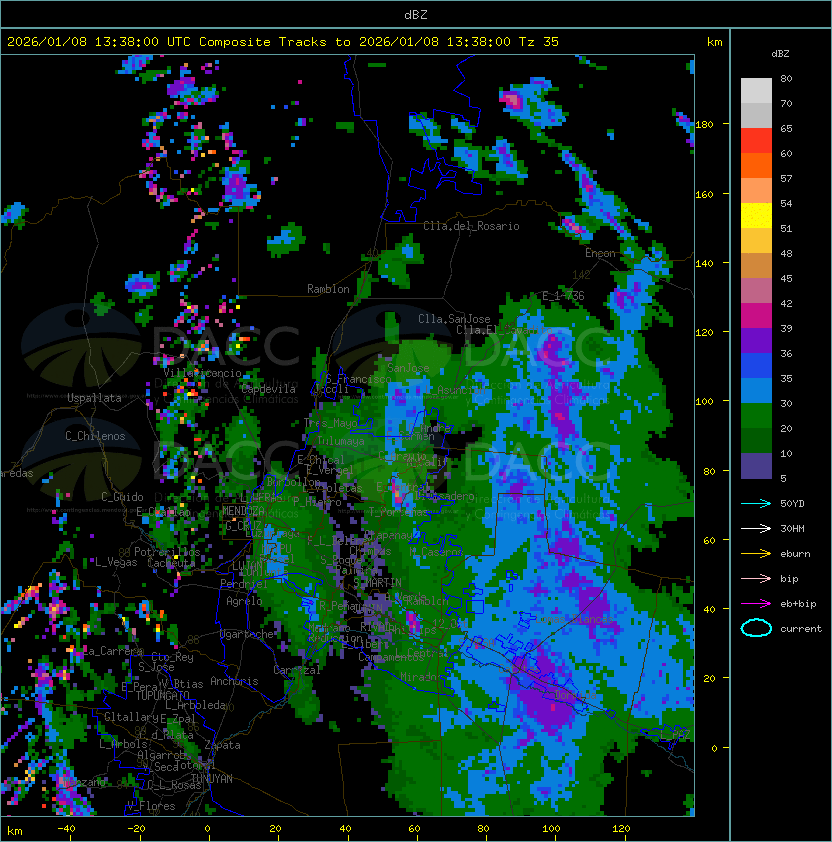Viewport: 832px width, 842px height.
Task: Select the dark orange 57-60 dBZ swatch
Action: click(756, 166)
